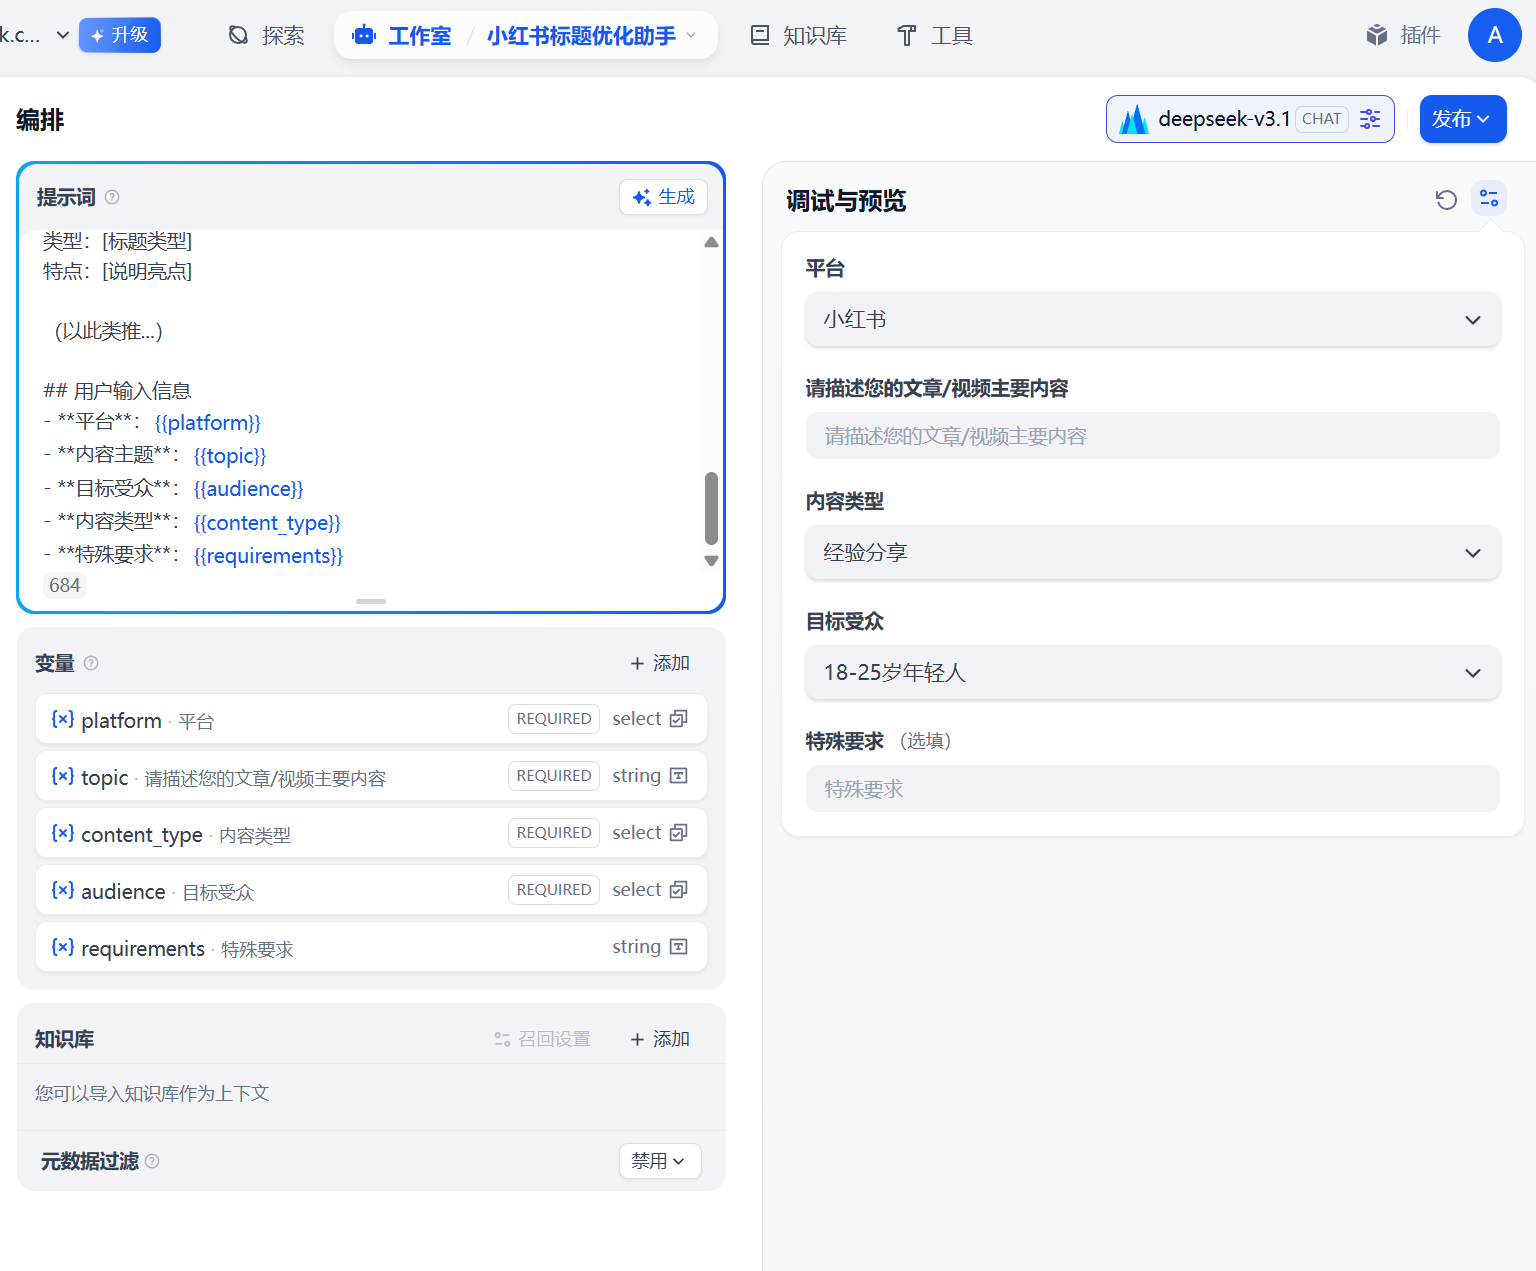1536x1271 pixels.
Task: Go to the 知识库 tab
Action: pyautogui.click(x=798, y=36)
